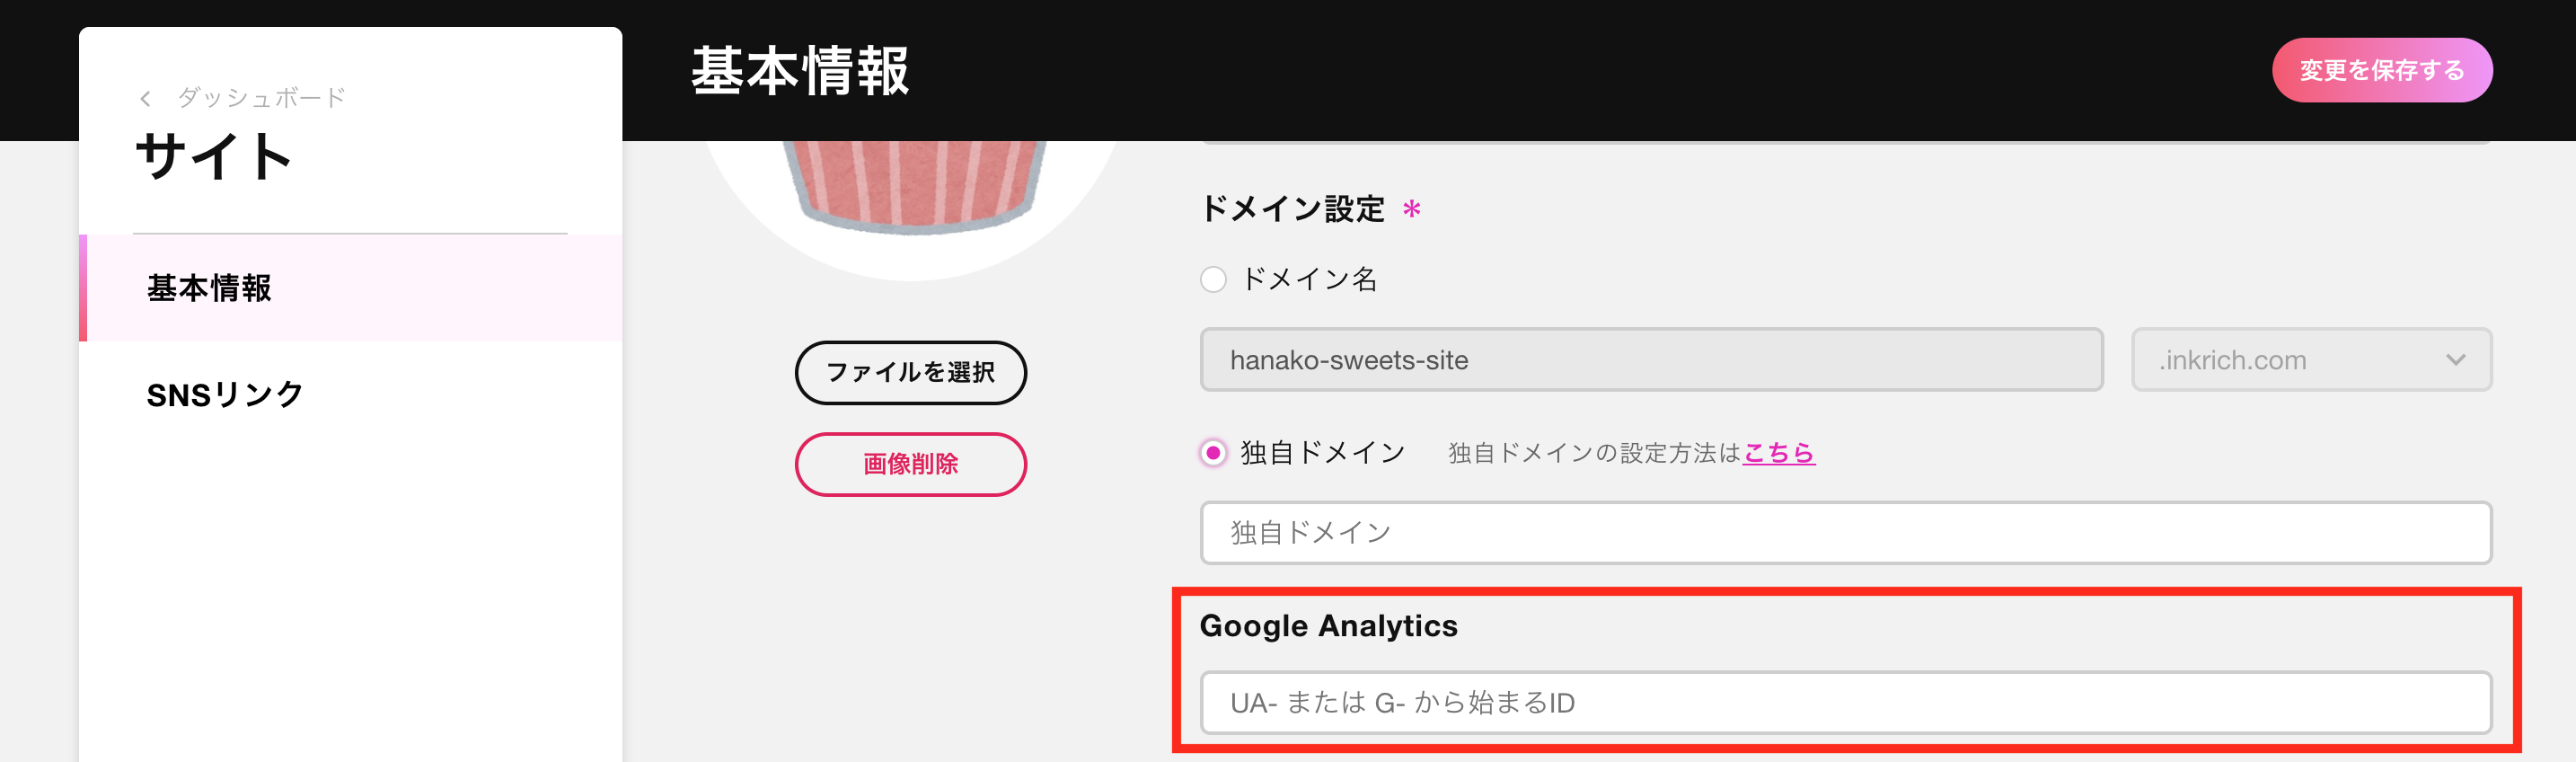
Task: Focus the 独自ドメイン text input field
Action: 1845,533
